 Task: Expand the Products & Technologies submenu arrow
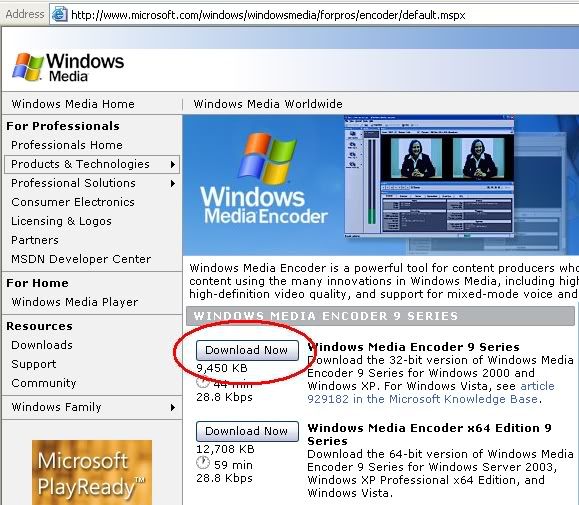pyautogui.click(x=172, y=165)
